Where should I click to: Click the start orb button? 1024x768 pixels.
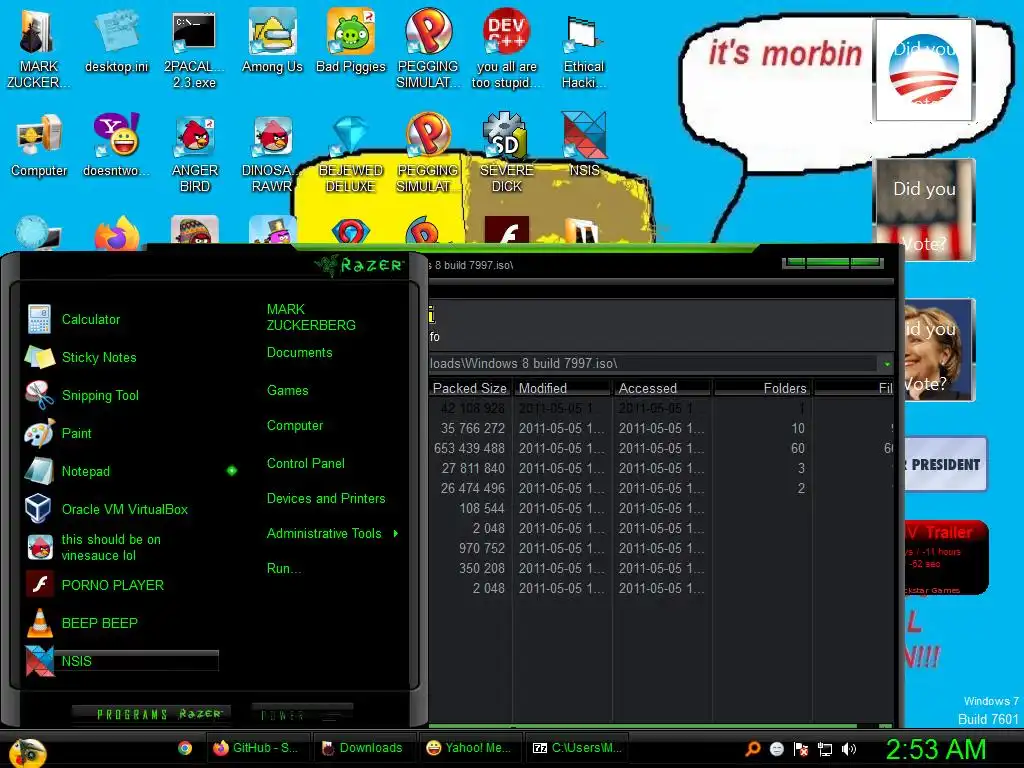click(x=27, y=752)
